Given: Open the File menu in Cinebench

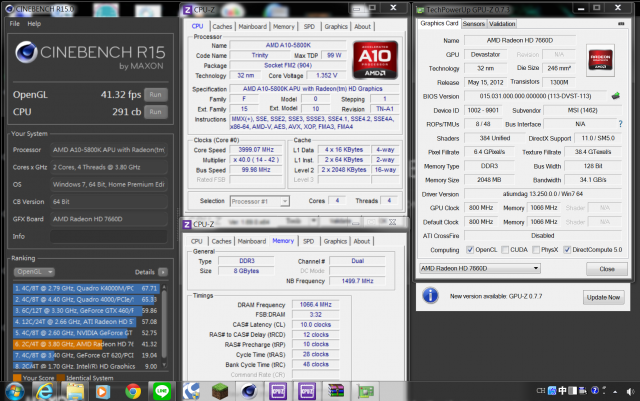Looking at the screenshot, I should (15, 24).
